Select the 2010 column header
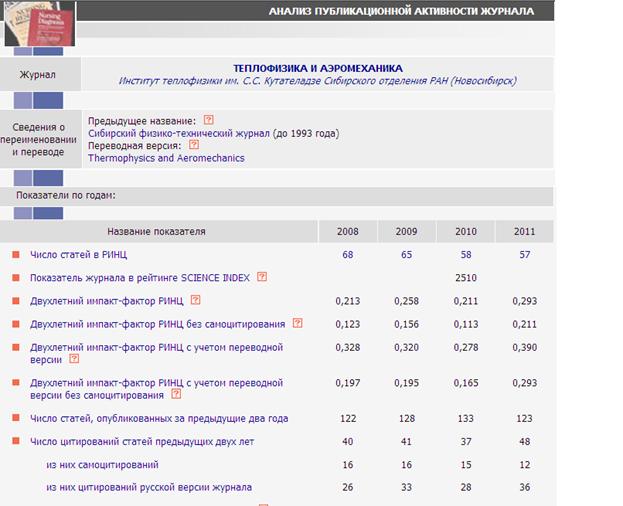Screen dimensions: 623x506 466,232
